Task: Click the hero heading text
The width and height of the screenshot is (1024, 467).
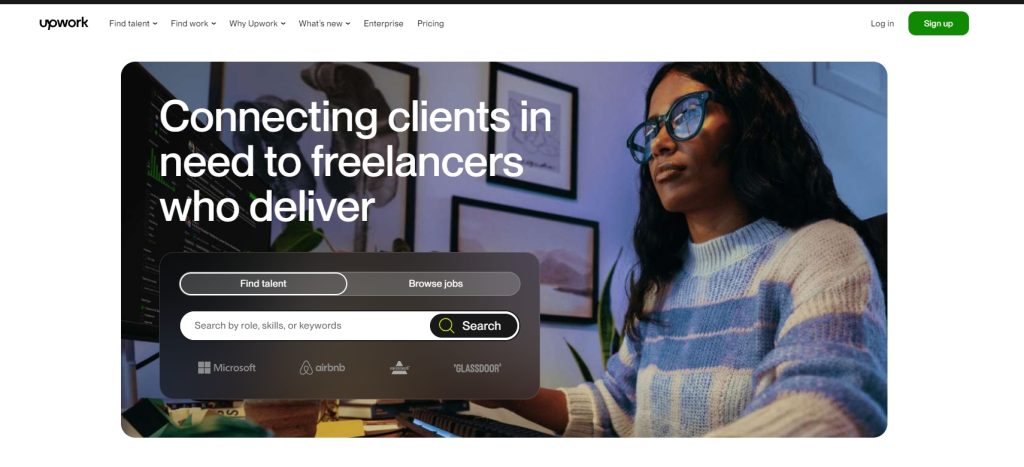Action: click(355, 161)
